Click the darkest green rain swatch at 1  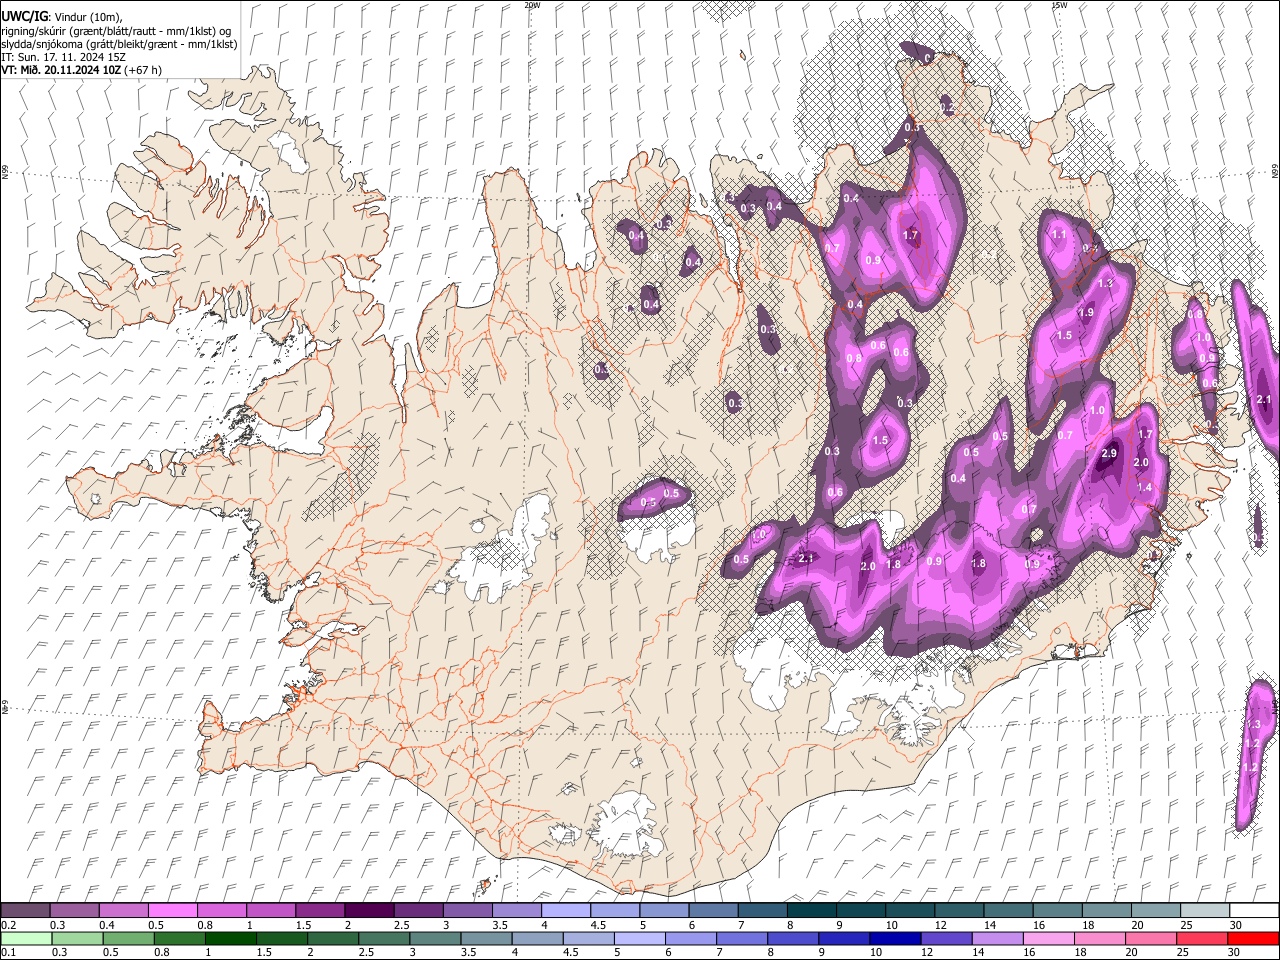230,938
